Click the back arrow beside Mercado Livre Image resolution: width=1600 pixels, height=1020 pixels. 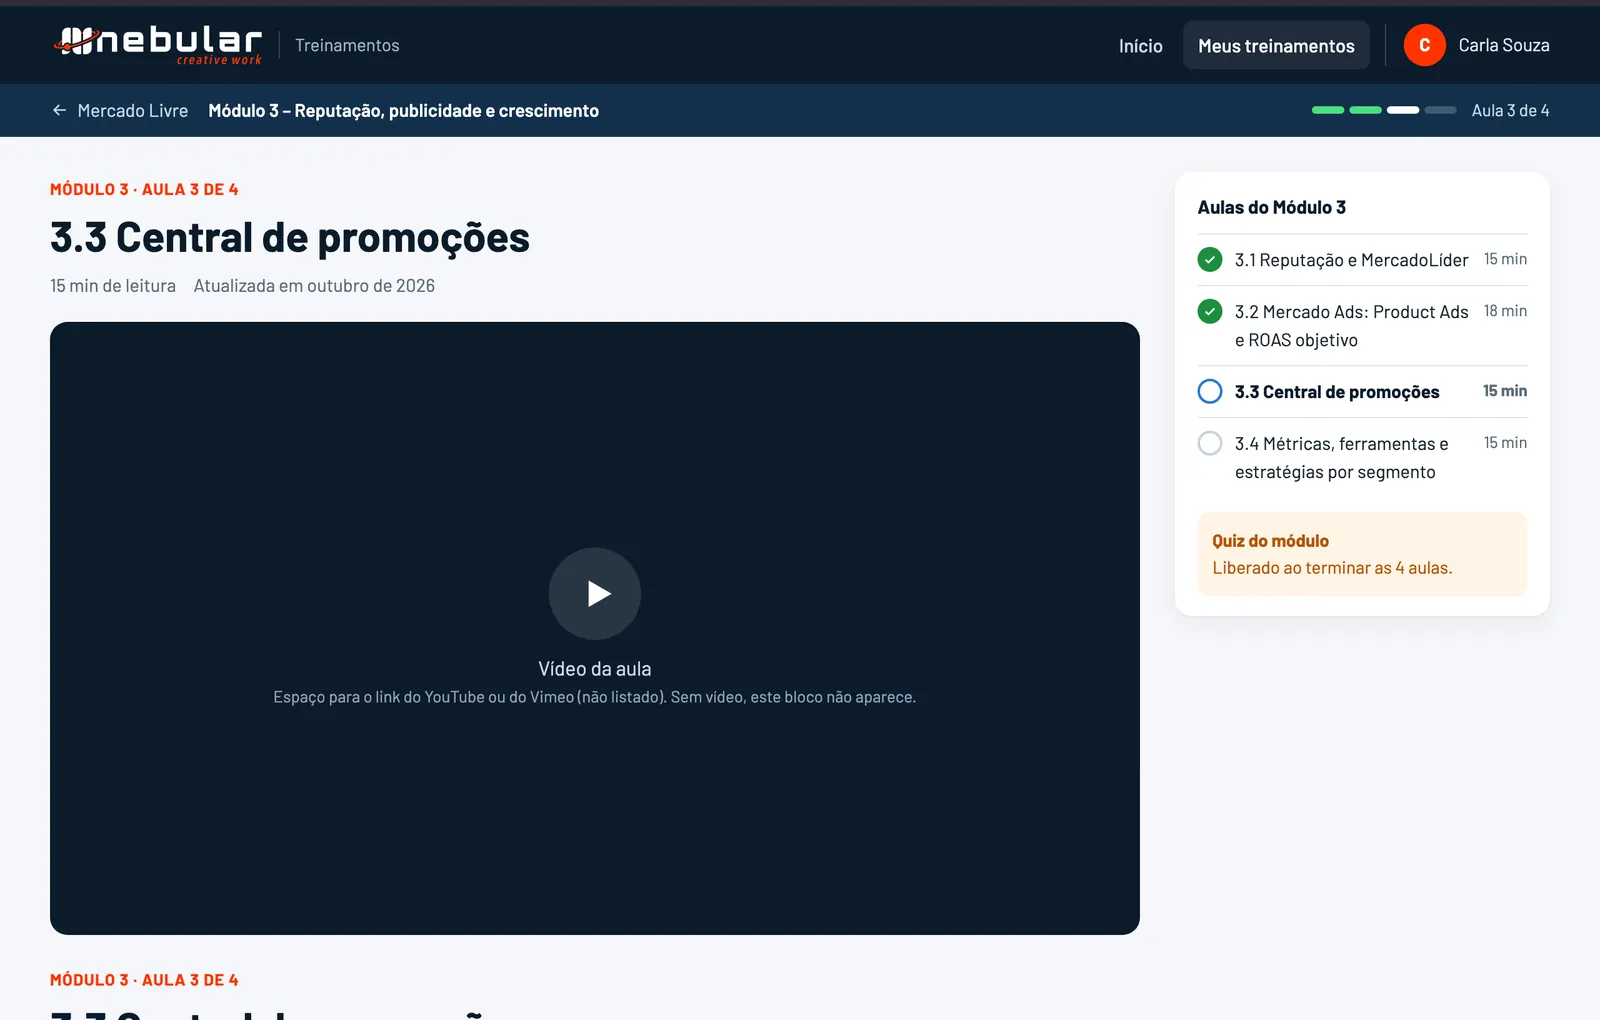coord(59,111)
